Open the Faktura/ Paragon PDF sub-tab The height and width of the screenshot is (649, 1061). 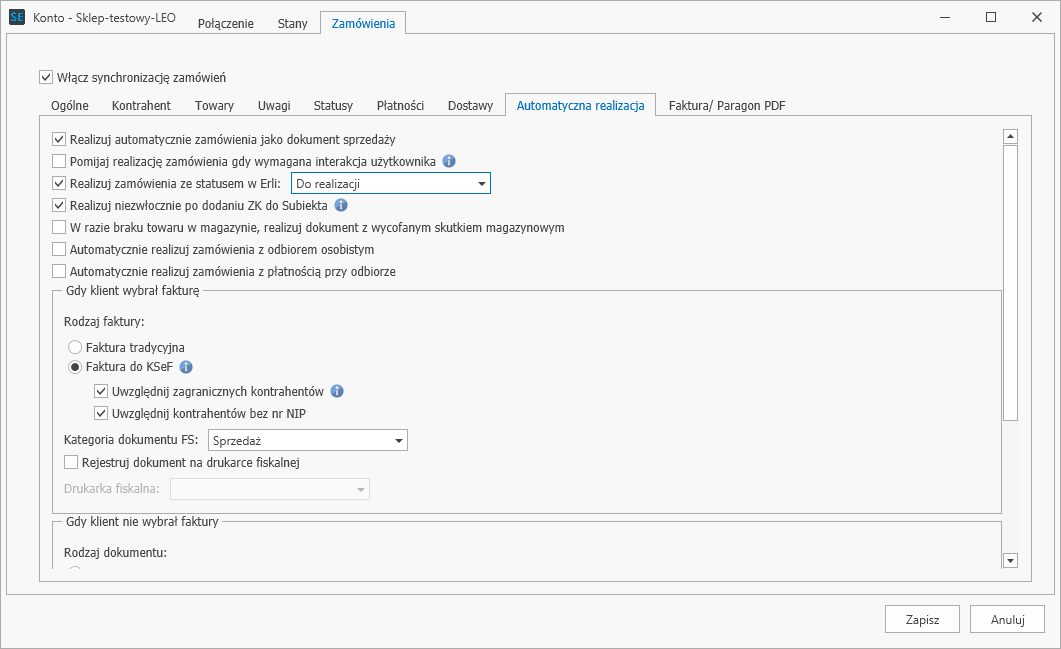tap(727, 106)
